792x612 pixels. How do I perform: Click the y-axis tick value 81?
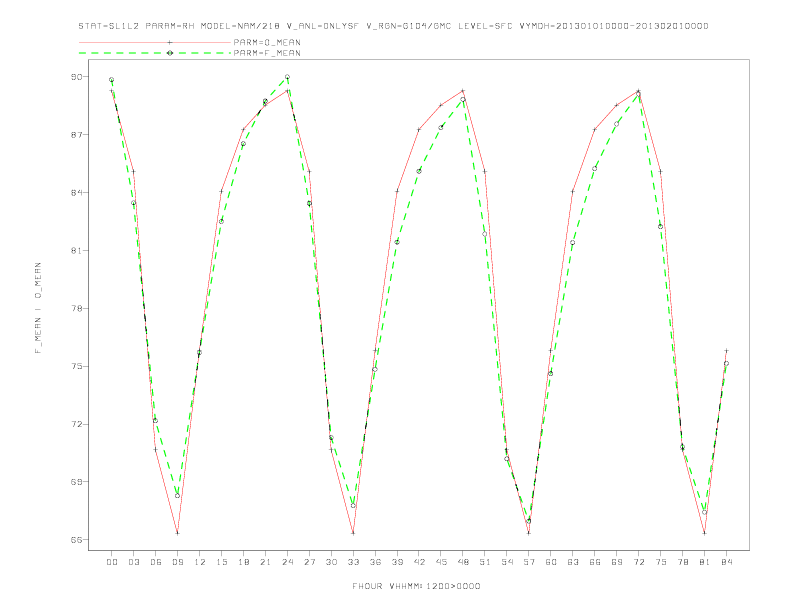(x=77, y=250)
